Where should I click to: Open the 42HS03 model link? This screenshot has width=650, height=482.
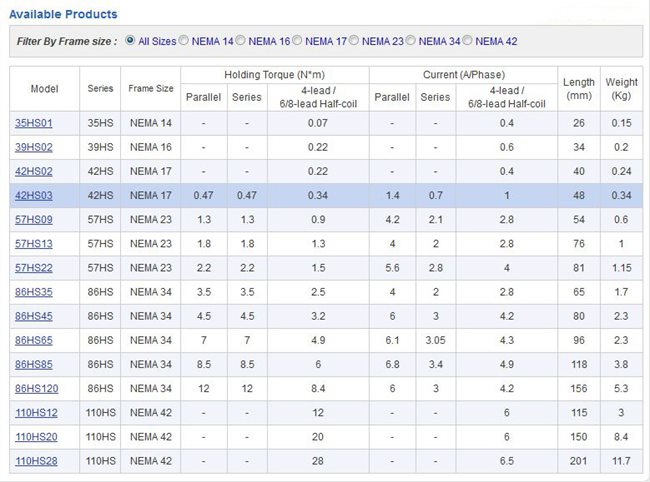[x=34, y=195]
